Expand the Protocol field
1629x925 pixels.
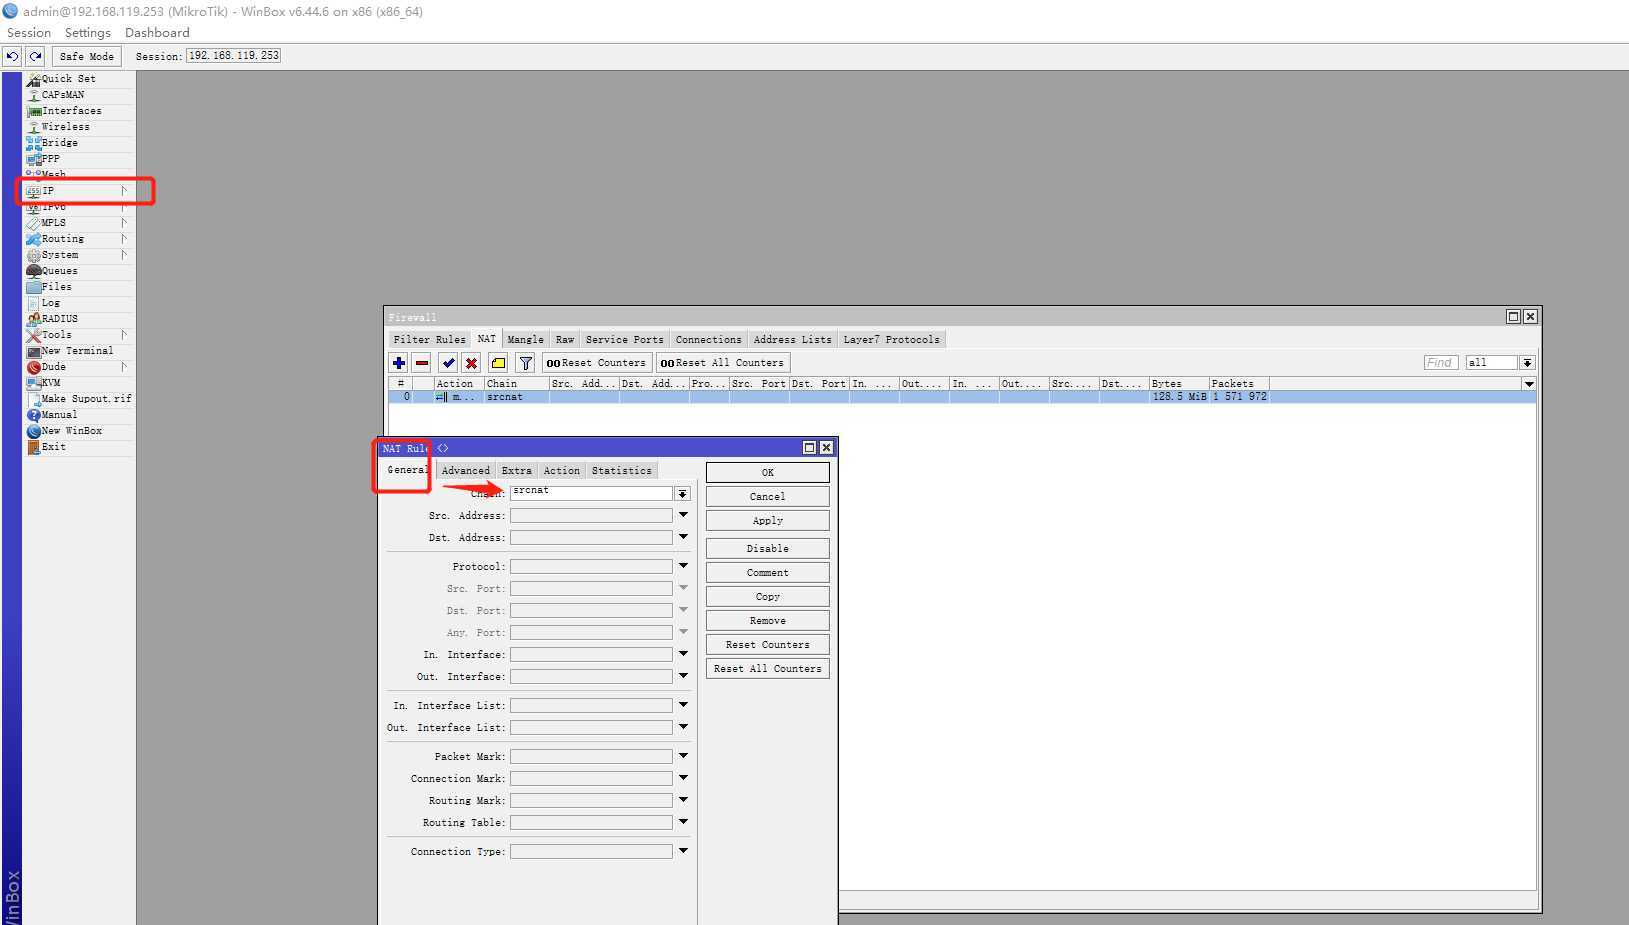coord(683,566)
